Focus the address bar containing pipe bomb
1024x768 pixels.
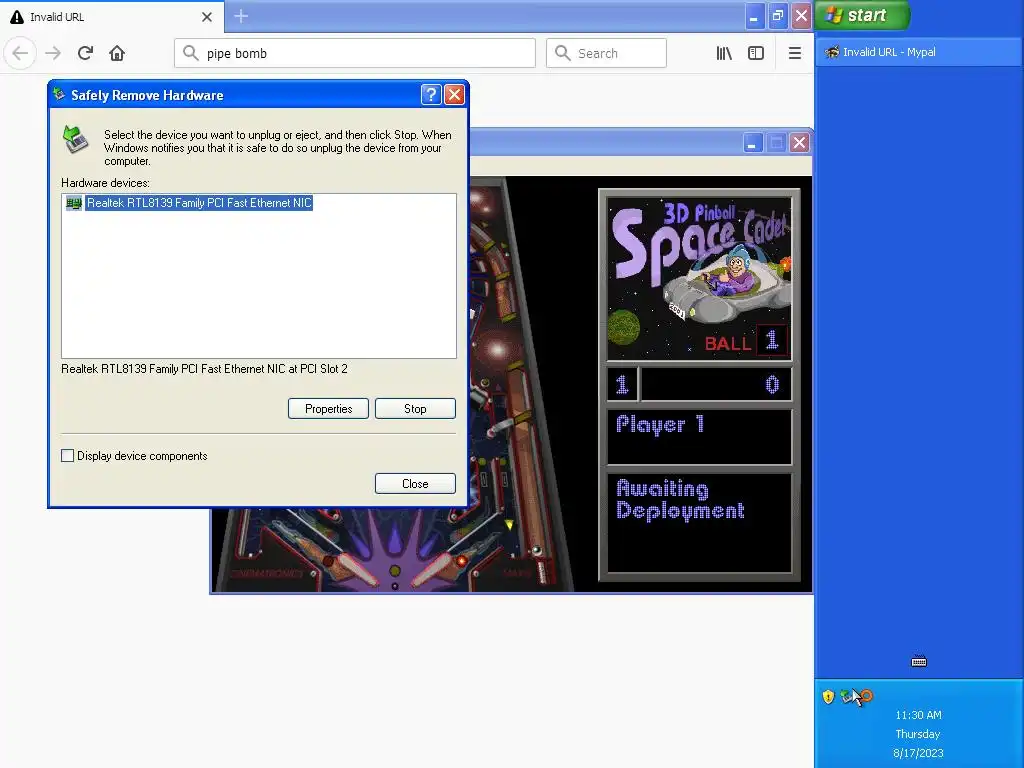[x=355, y=53]
